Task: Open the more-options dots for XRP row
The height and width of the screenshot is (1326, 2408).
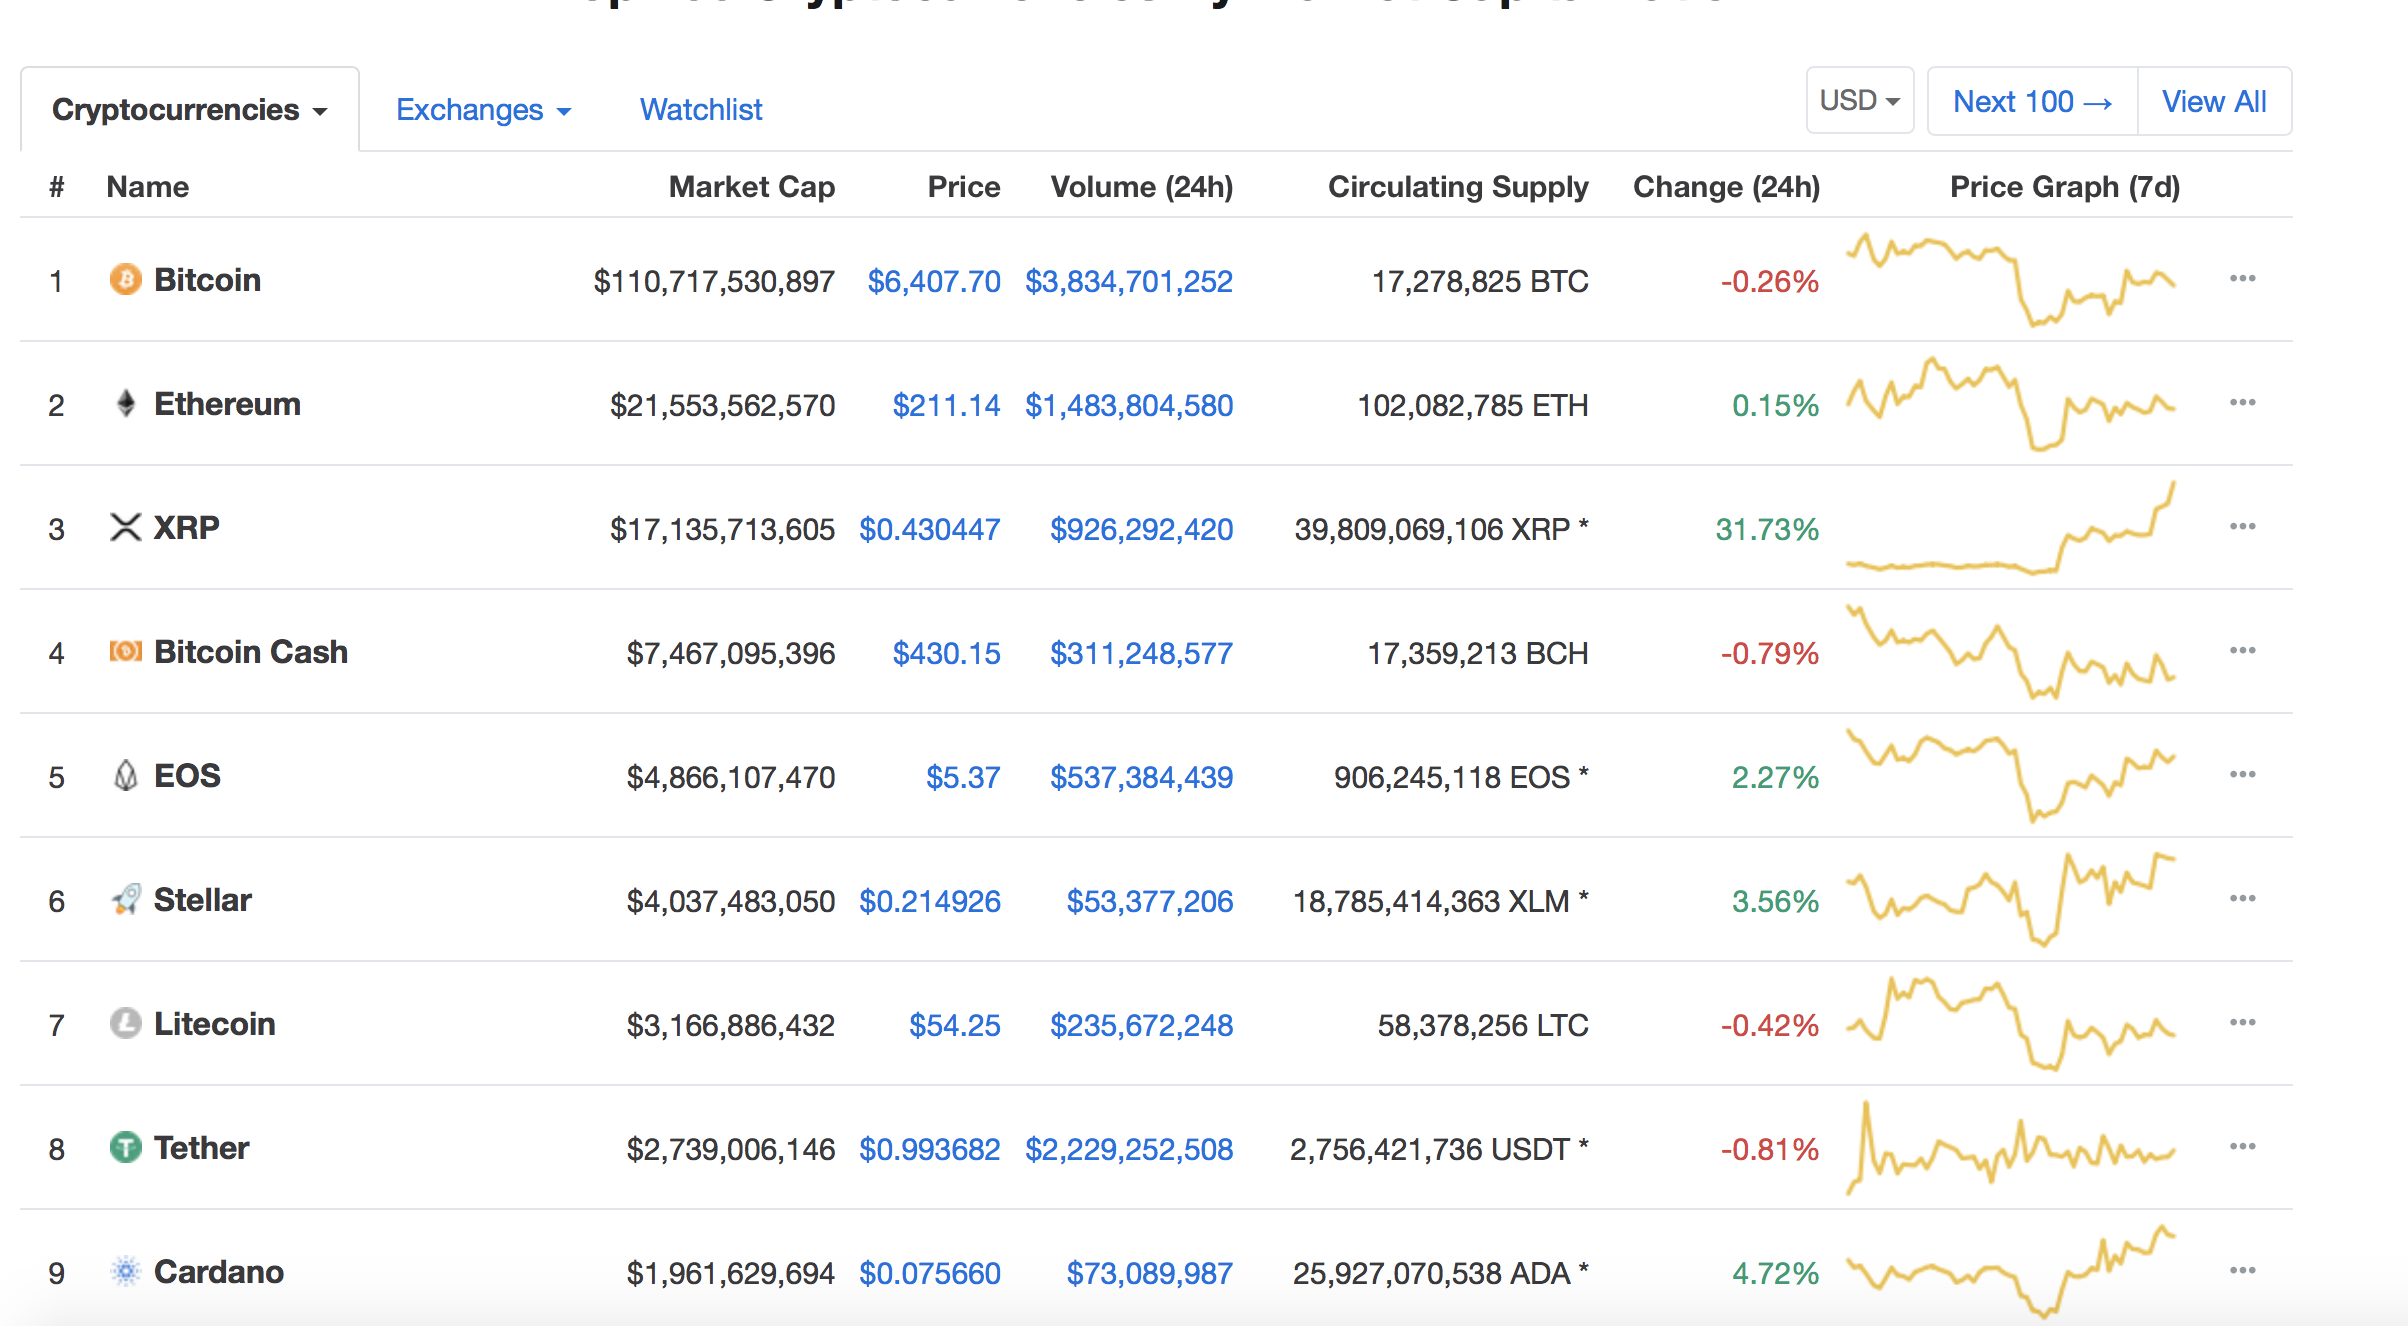Action: 2242,526
